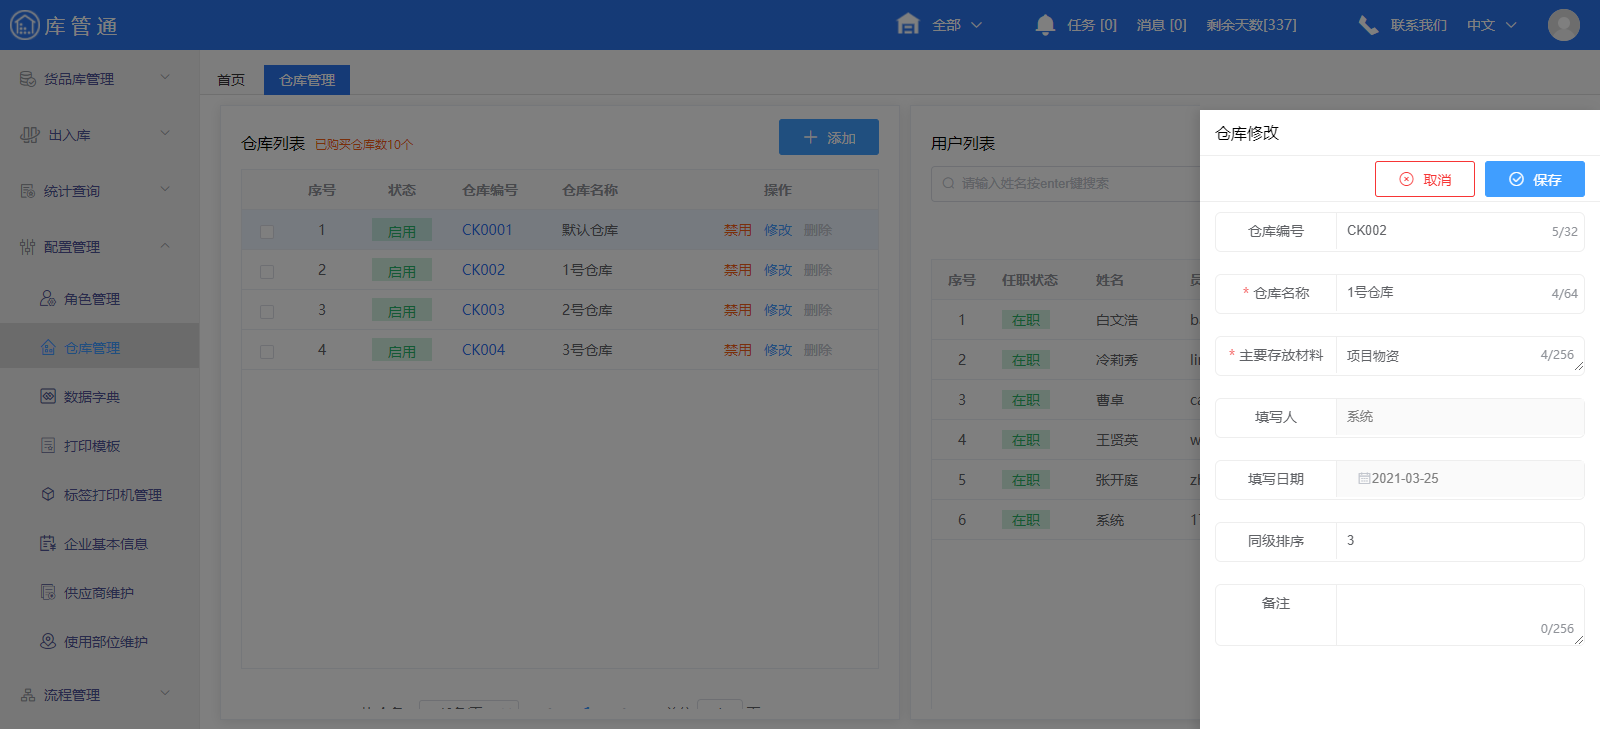Switch to the 首页 tab
Image resolution: width=1600 pixels, height=729 pixels.
click(x=231, y=80)
